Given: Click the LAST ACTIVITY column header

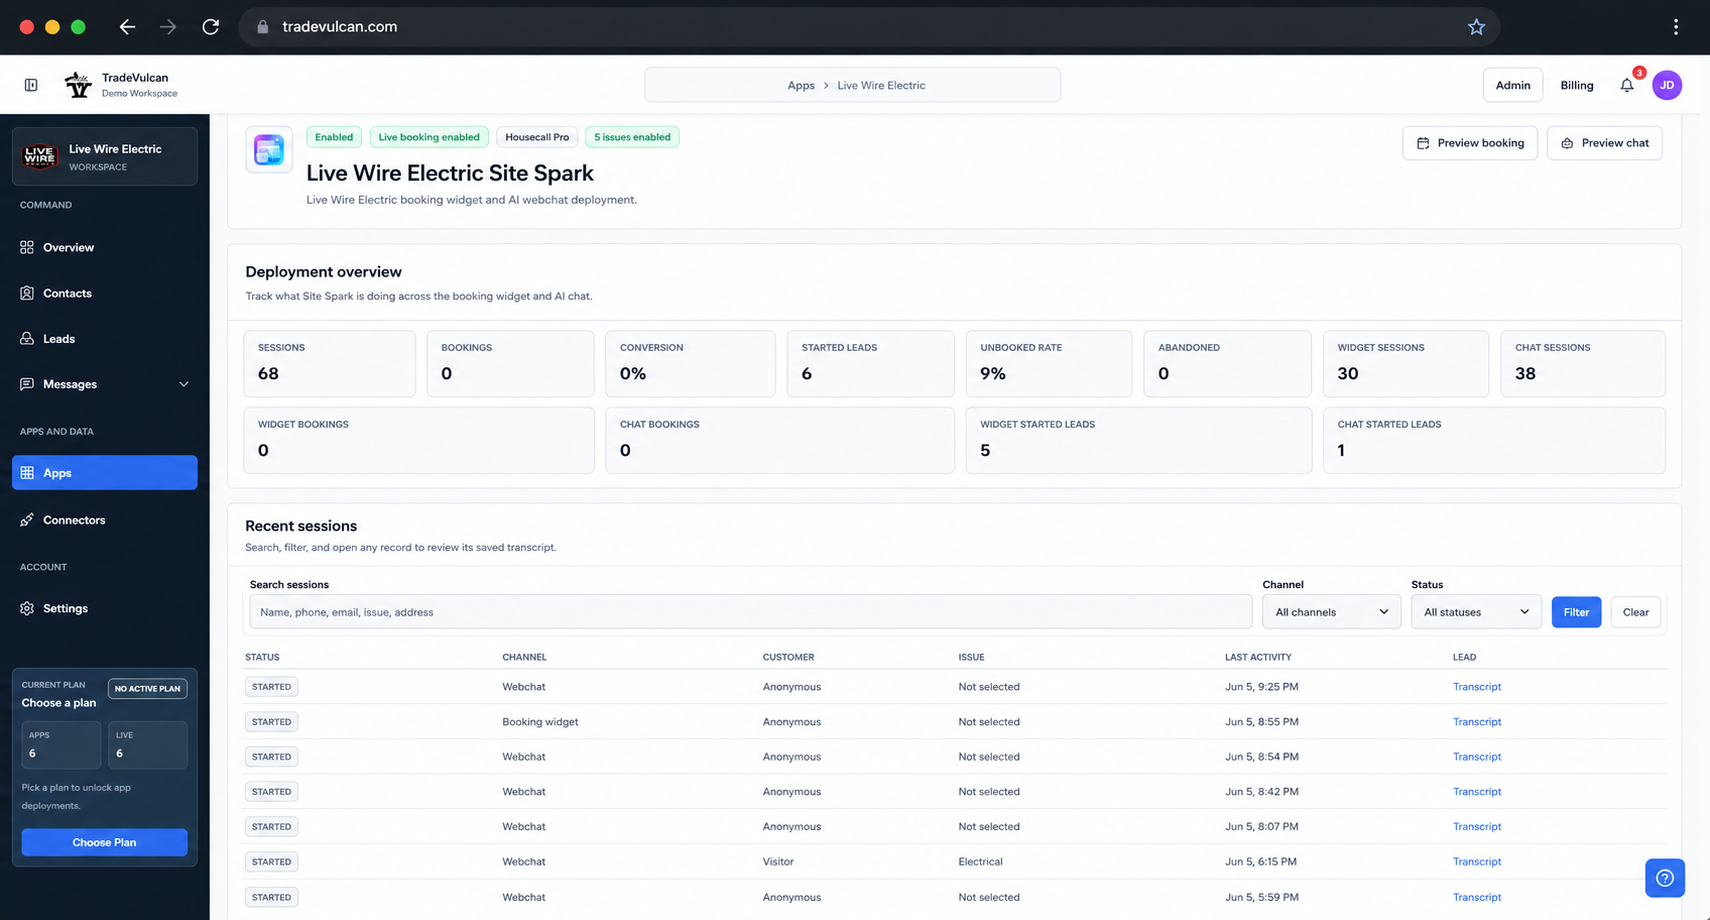Looking at the screenshot, I should [x=1258, y=657].
